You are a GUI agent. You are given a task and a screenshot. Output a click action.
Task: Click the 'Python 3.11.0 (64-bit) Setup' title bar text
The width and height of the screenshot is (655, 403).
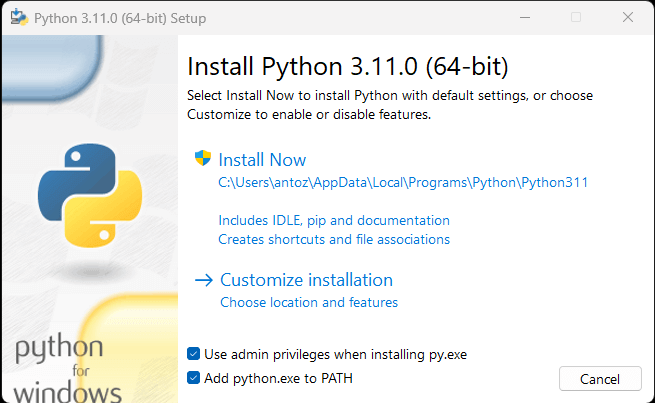[x=120, y=18]
